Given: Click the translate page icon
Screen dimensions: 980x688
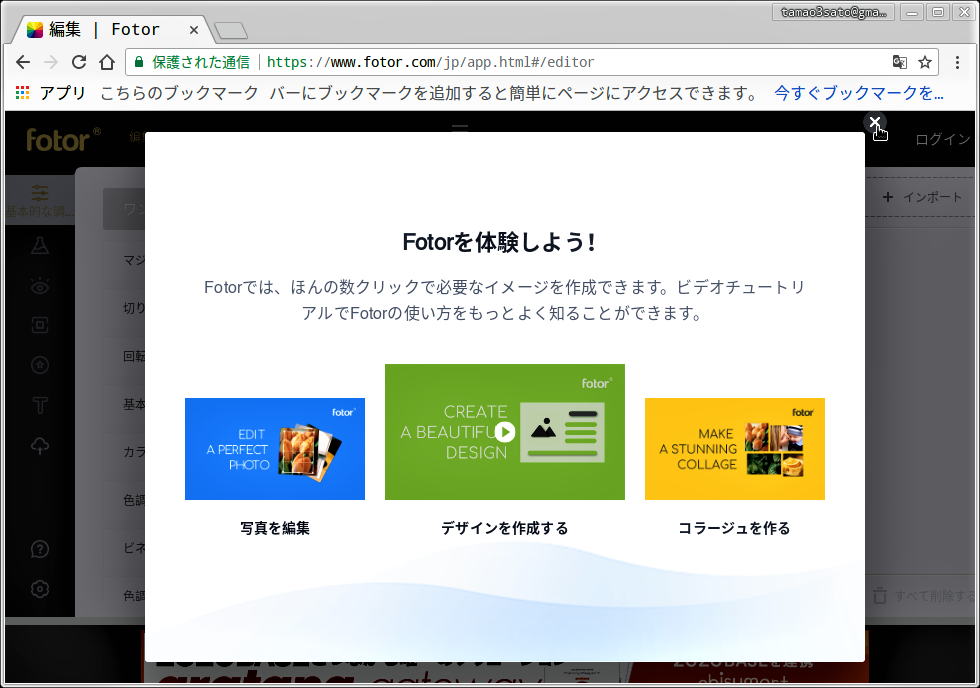Looking at the screenshot, I should click(x=899, y=62).
